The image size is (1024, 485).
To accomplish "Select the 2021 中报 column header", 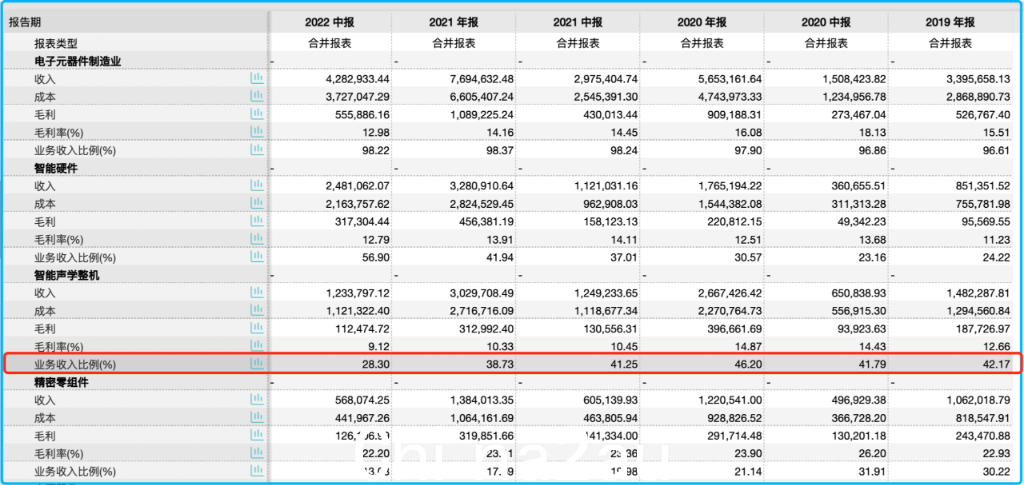I will click(x=577, y=23).
